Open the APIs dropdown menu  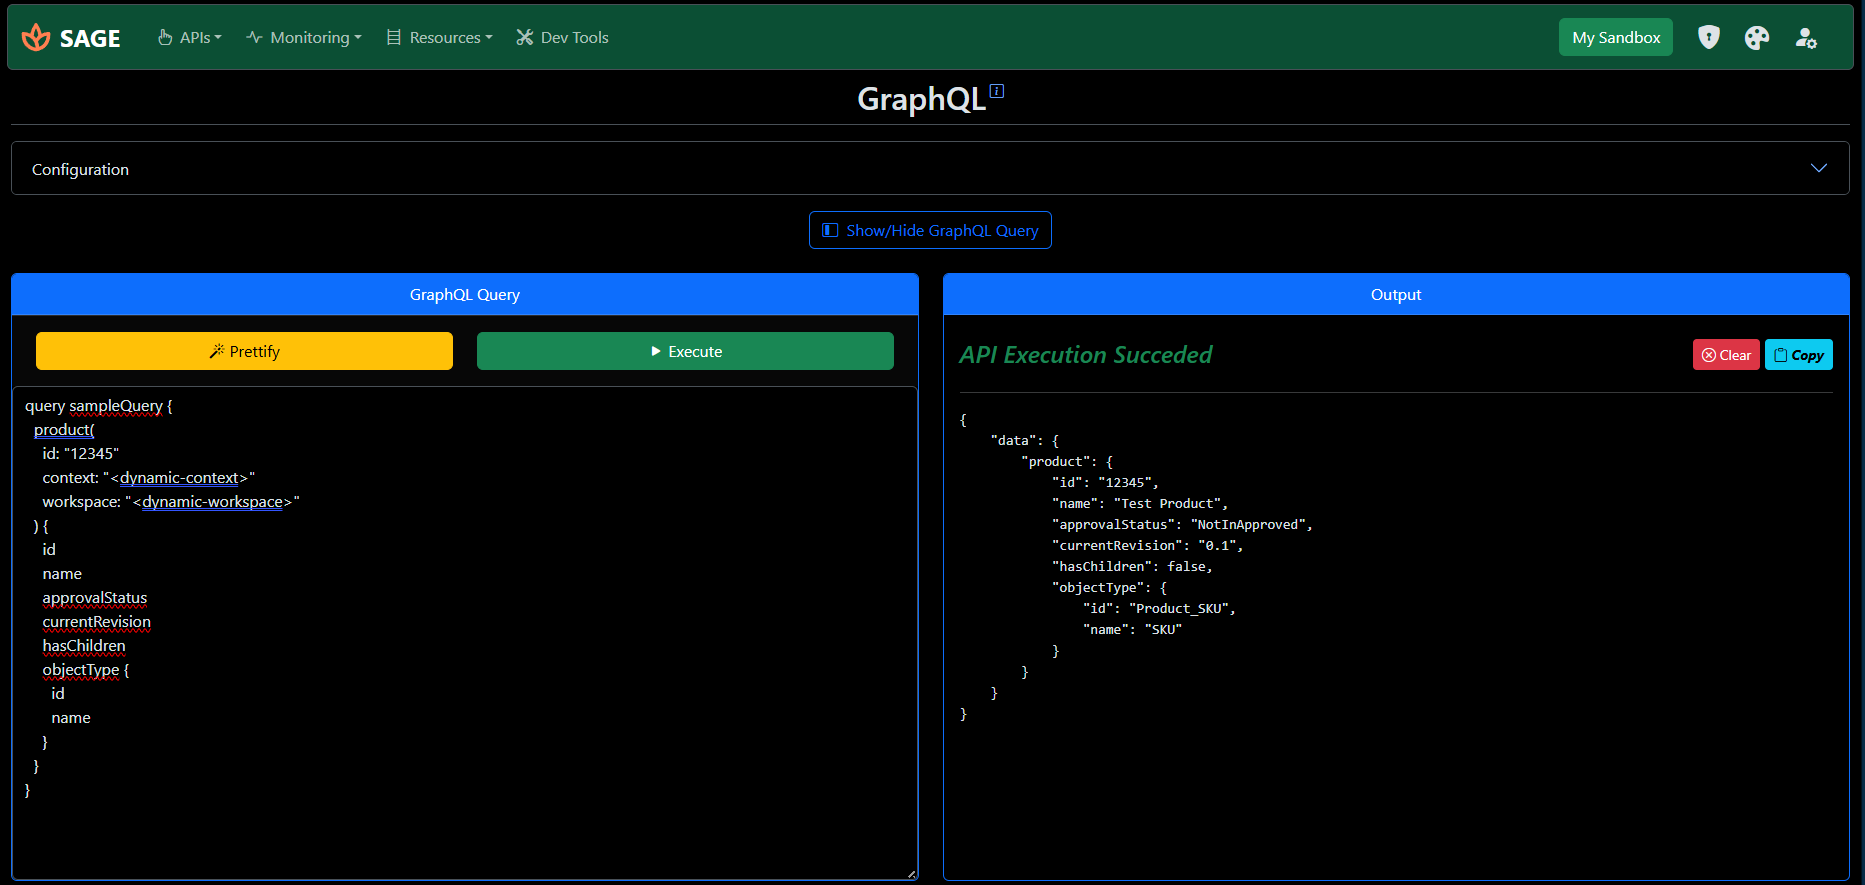(190, 38)
